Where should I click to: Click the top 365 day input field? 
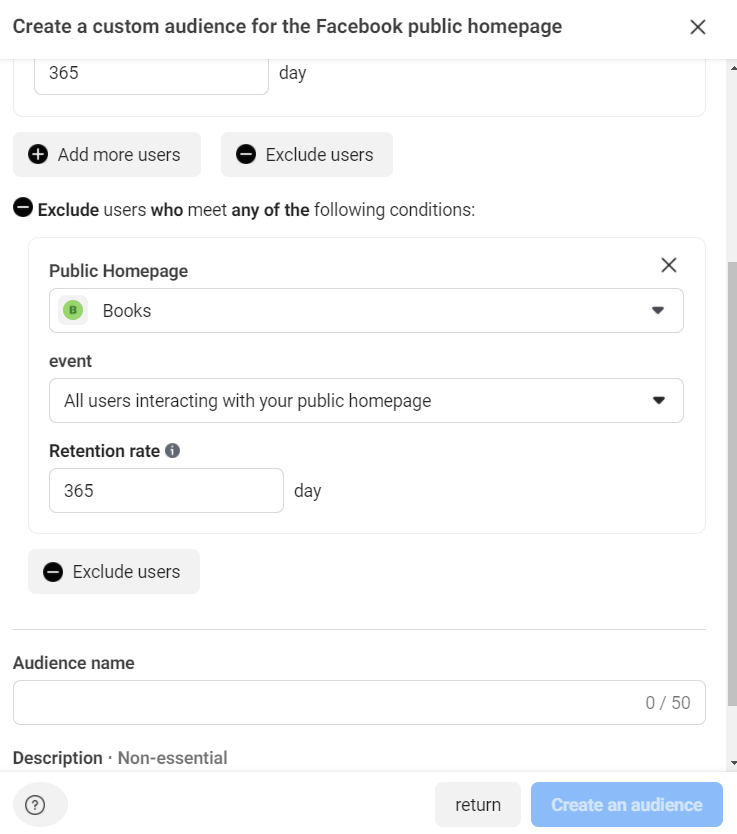(x=151, y=73)
